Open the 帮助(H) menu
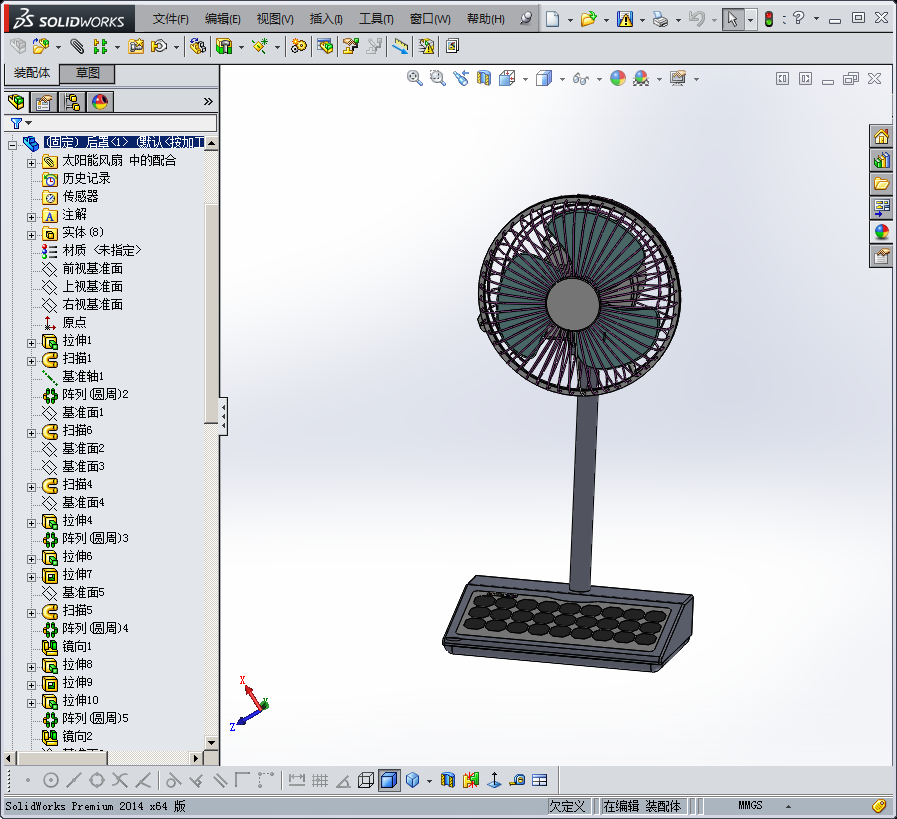 [x=486, y=19]
